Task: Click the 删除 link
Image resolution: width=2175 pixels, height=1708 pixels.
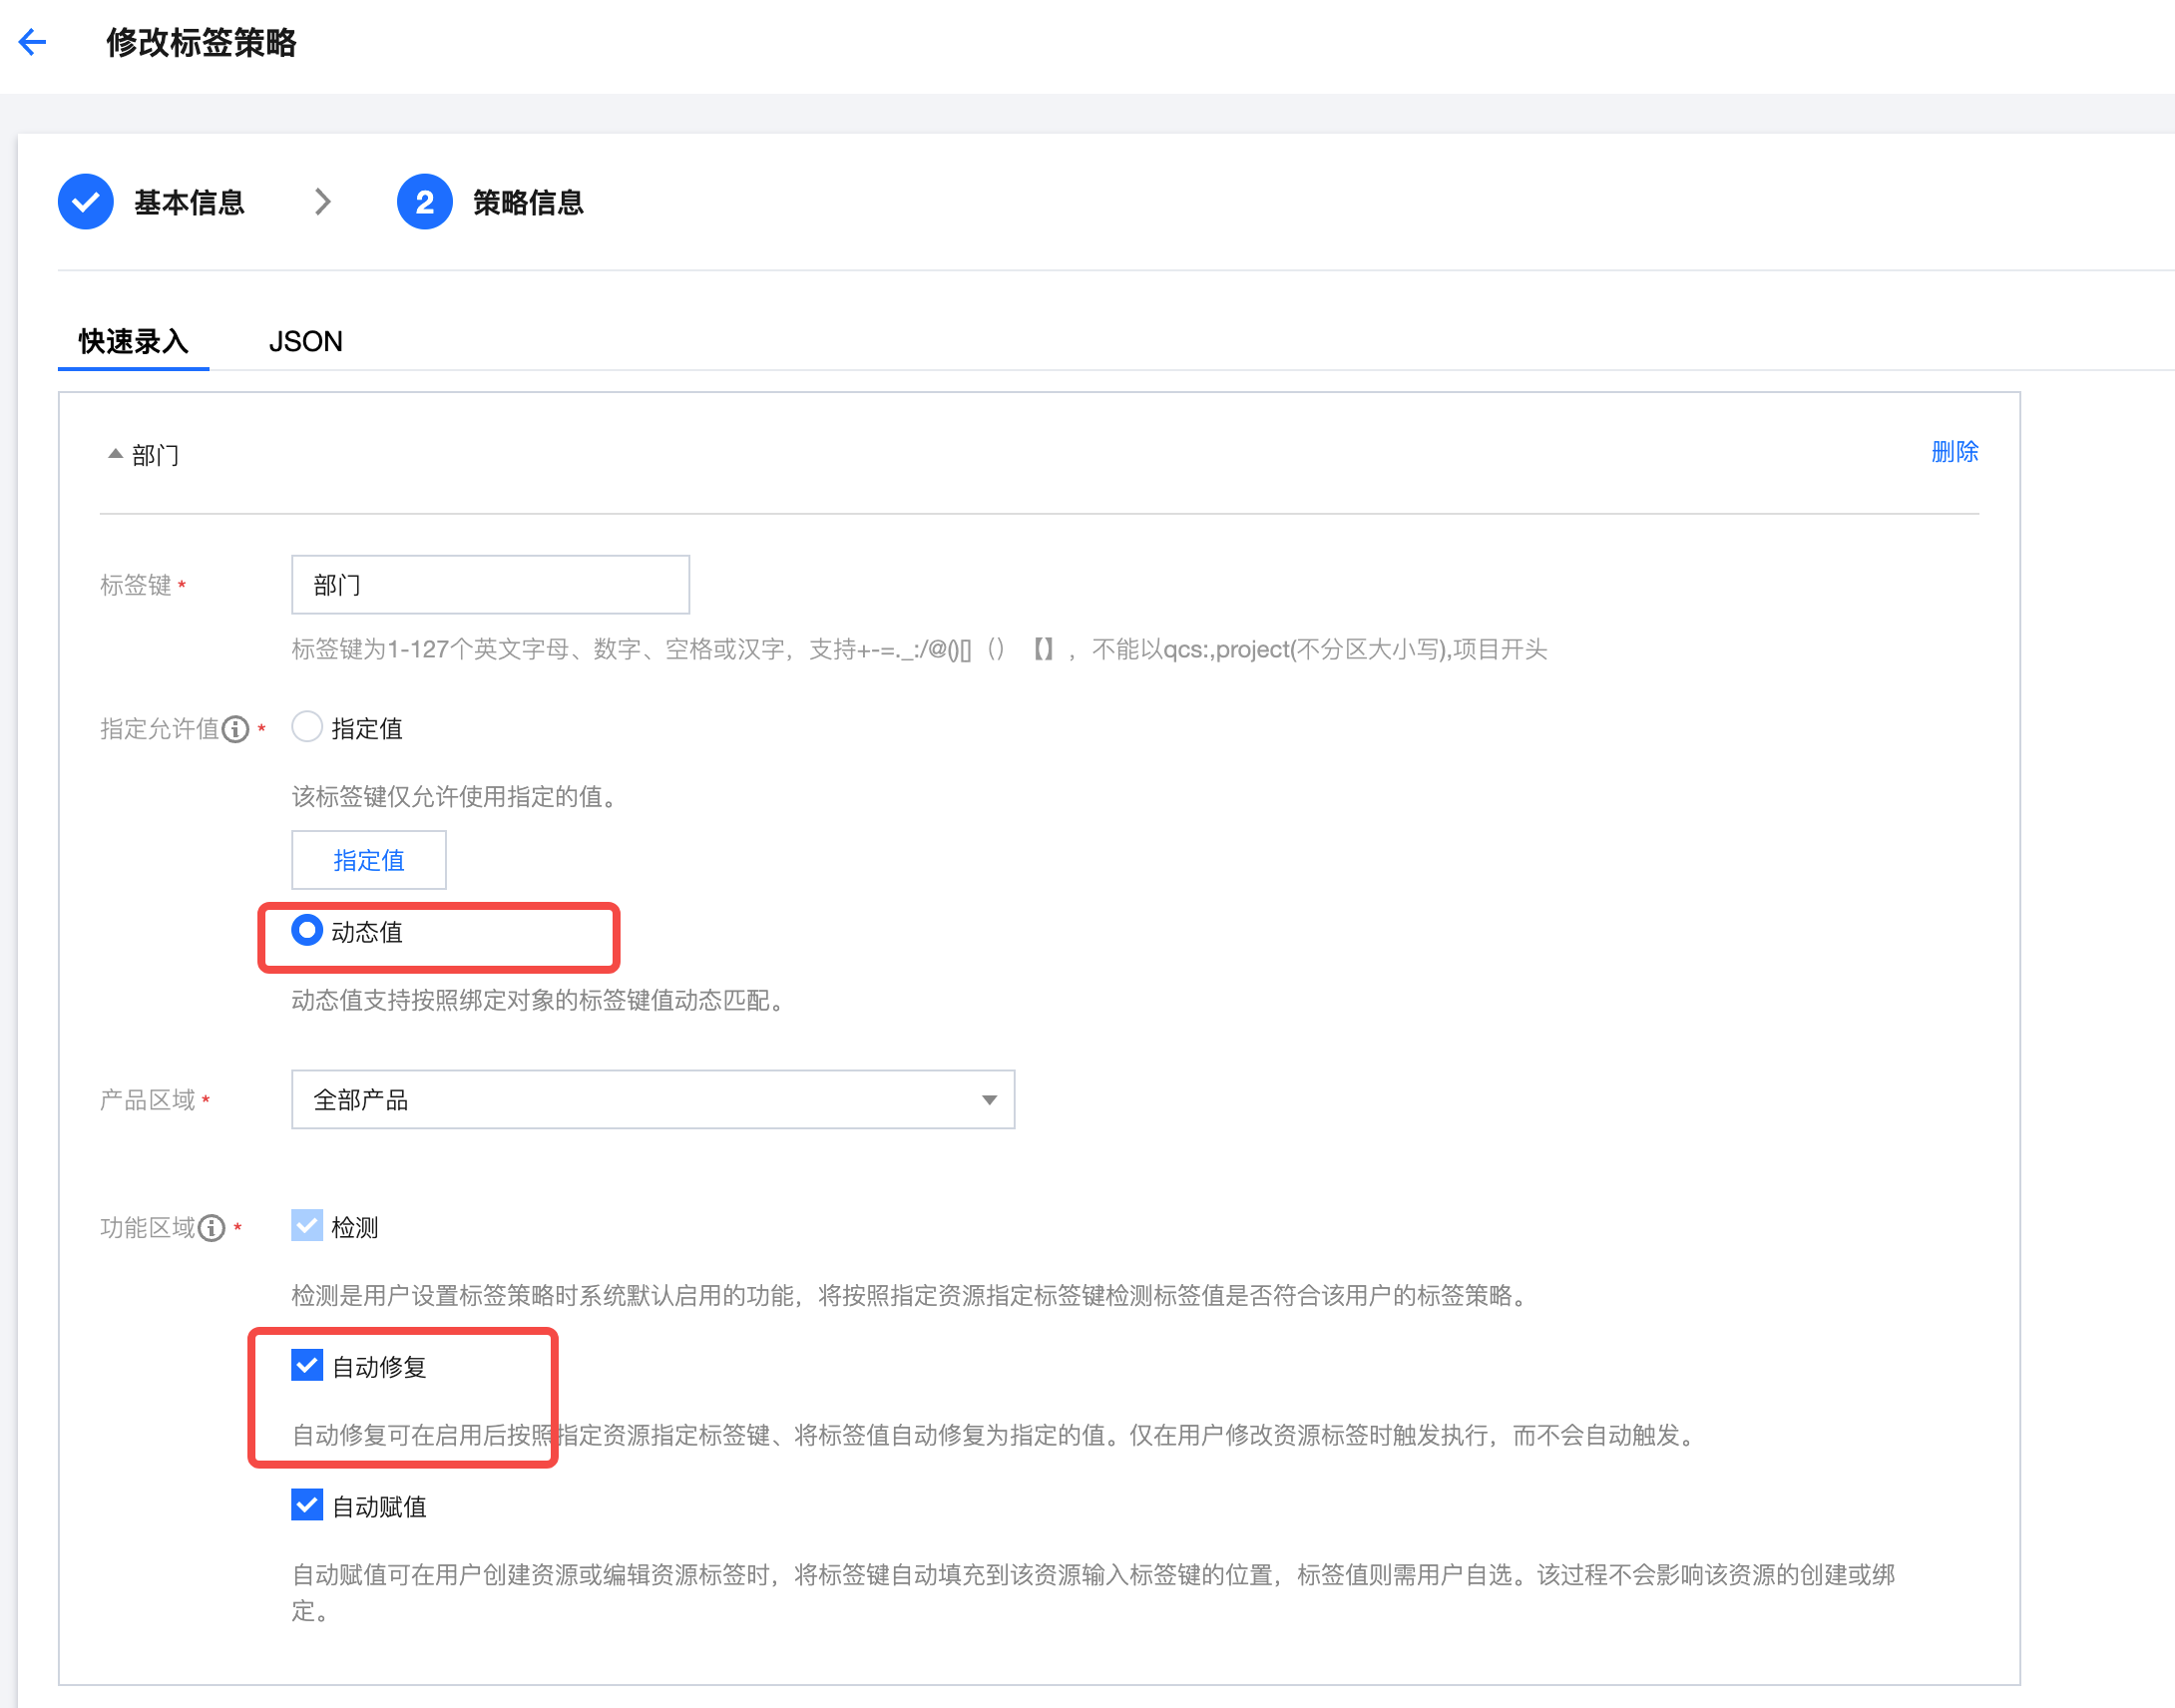Action: (x=1954, y=452)
